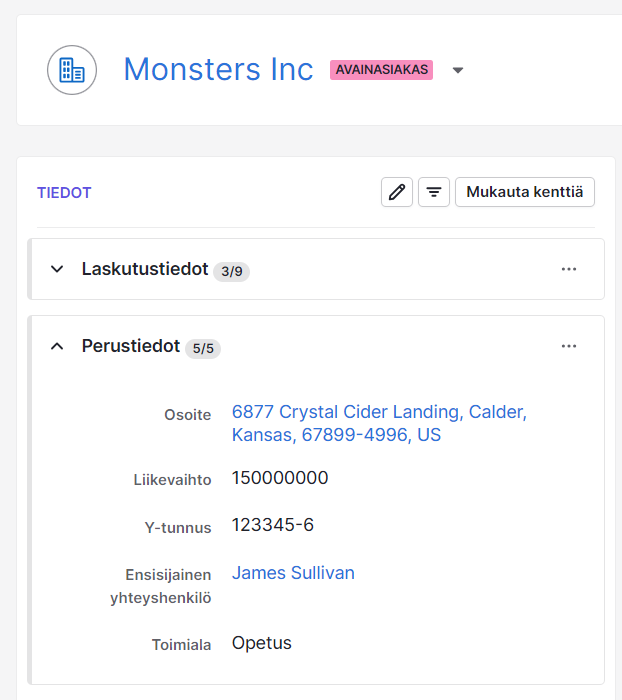Open the Crystal Cider Landing address link
This screenshot has width=622, height=700.
tap(379, 424)
